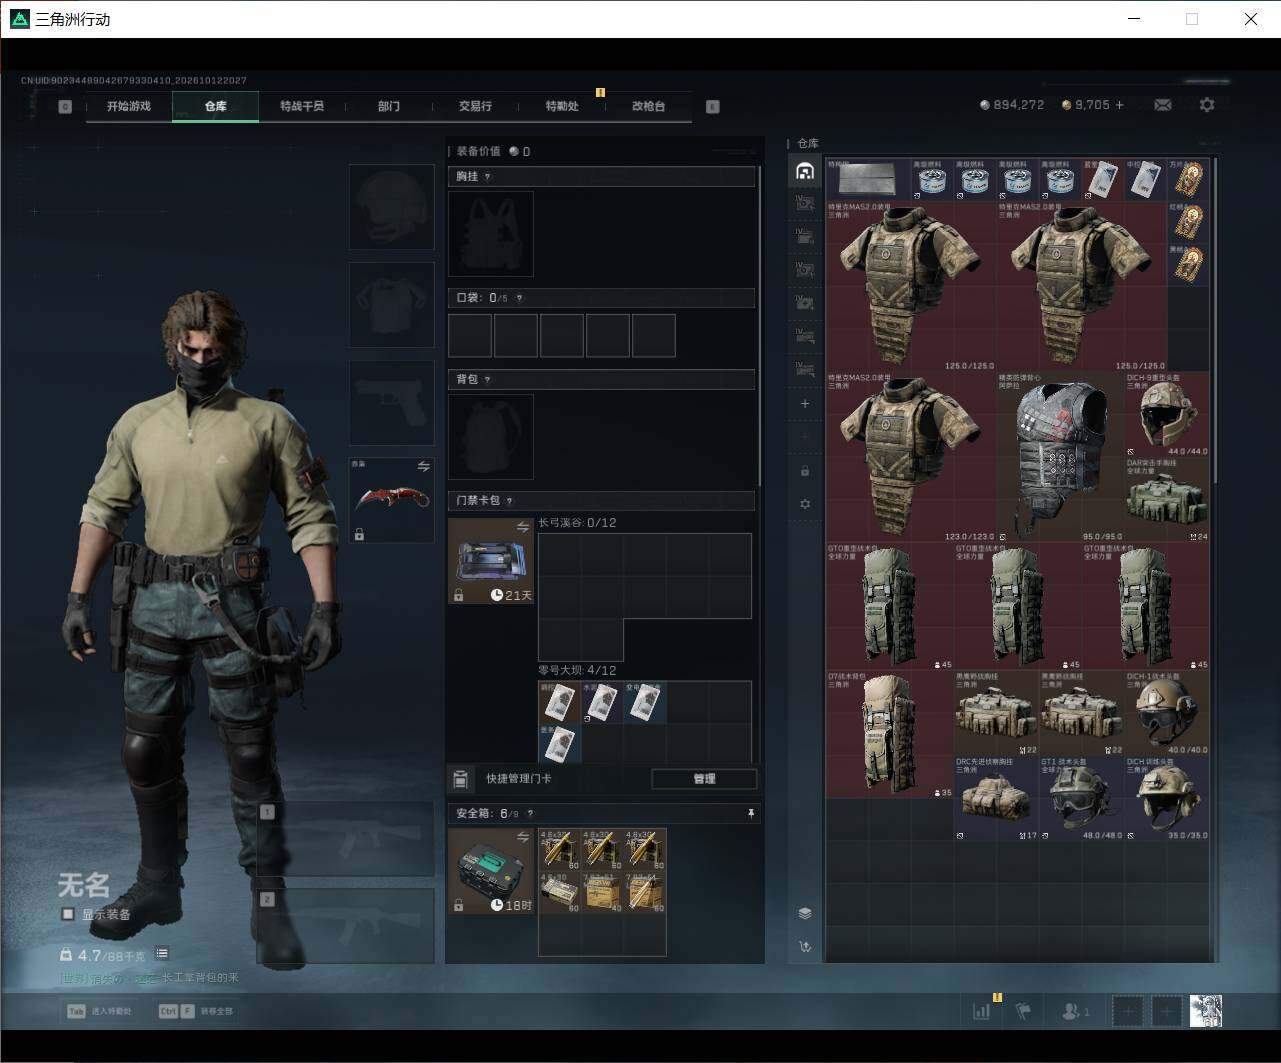The height and width of the screenshot is (1063, 1281).
Task: Open the settings gear in top bar
Action: (1207, 105)
